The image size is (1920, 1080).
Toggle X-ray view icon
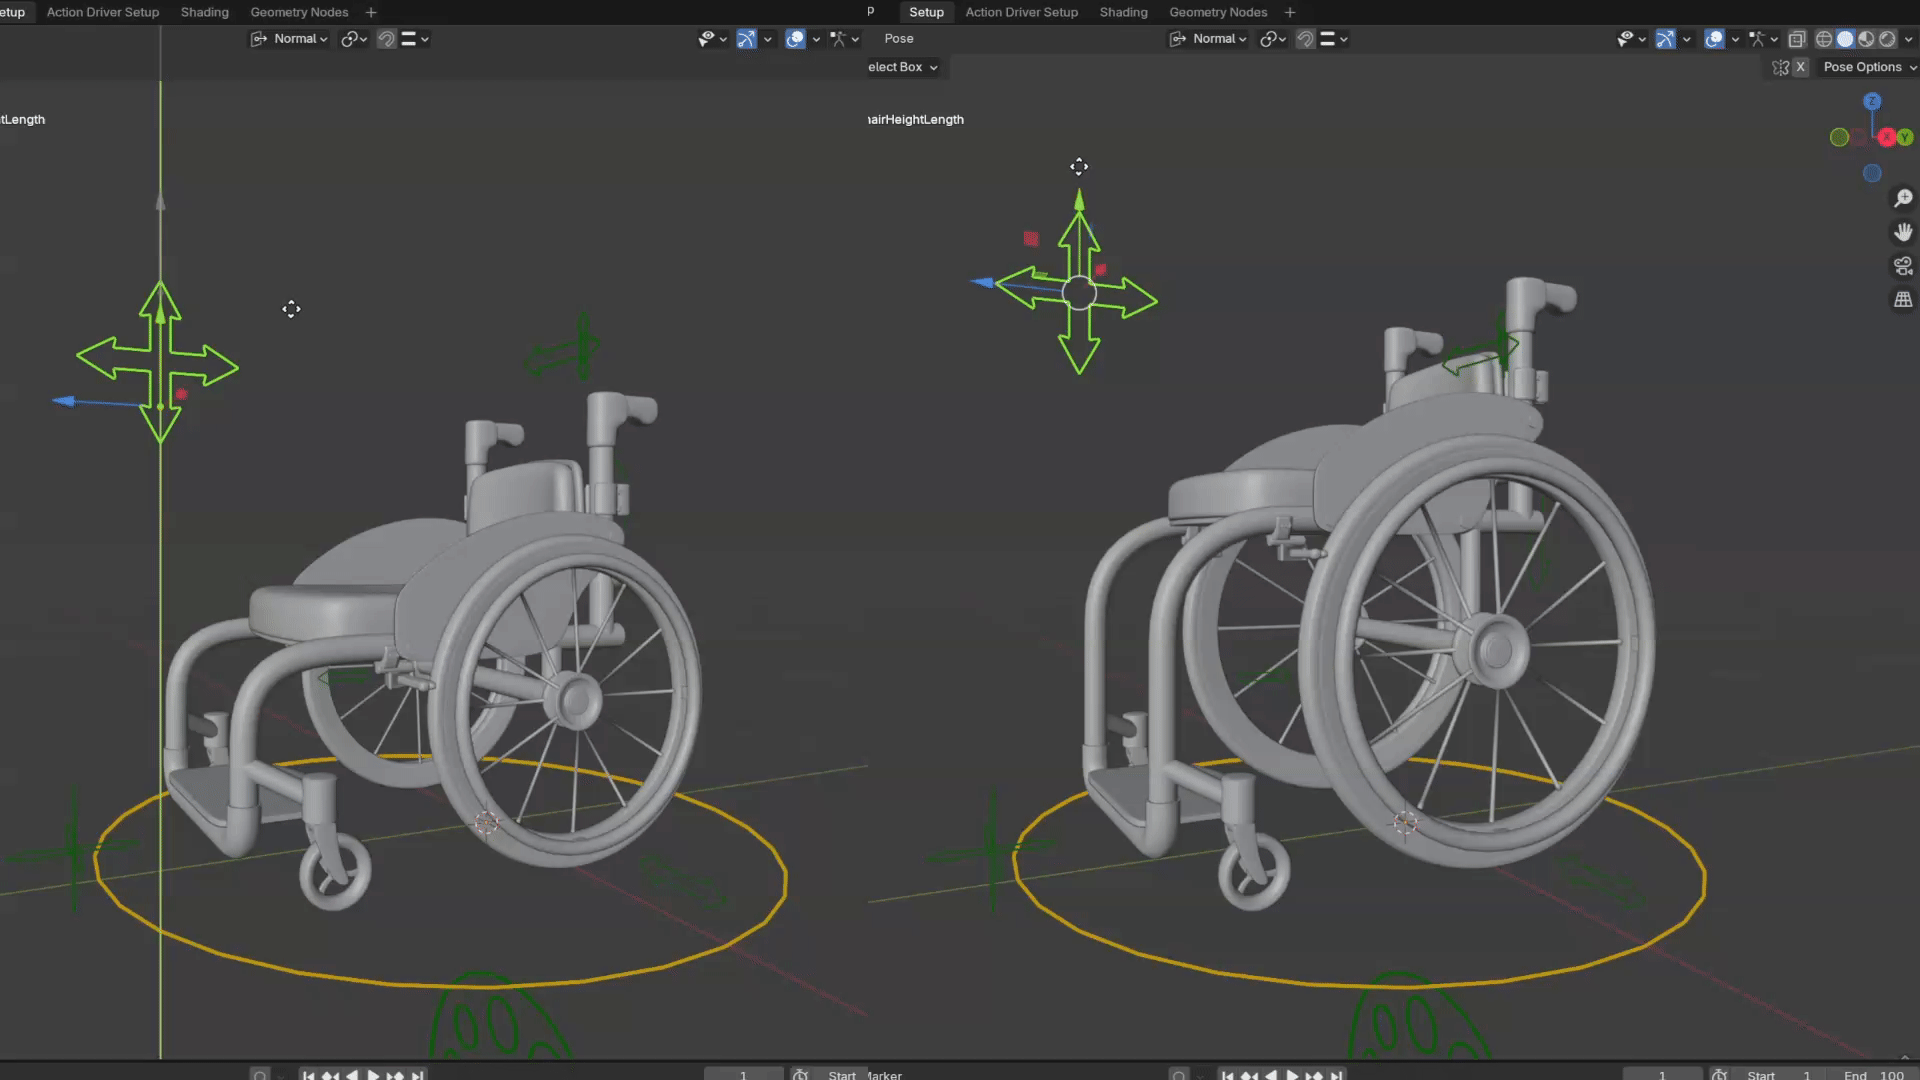click(x=1797, y=39)
